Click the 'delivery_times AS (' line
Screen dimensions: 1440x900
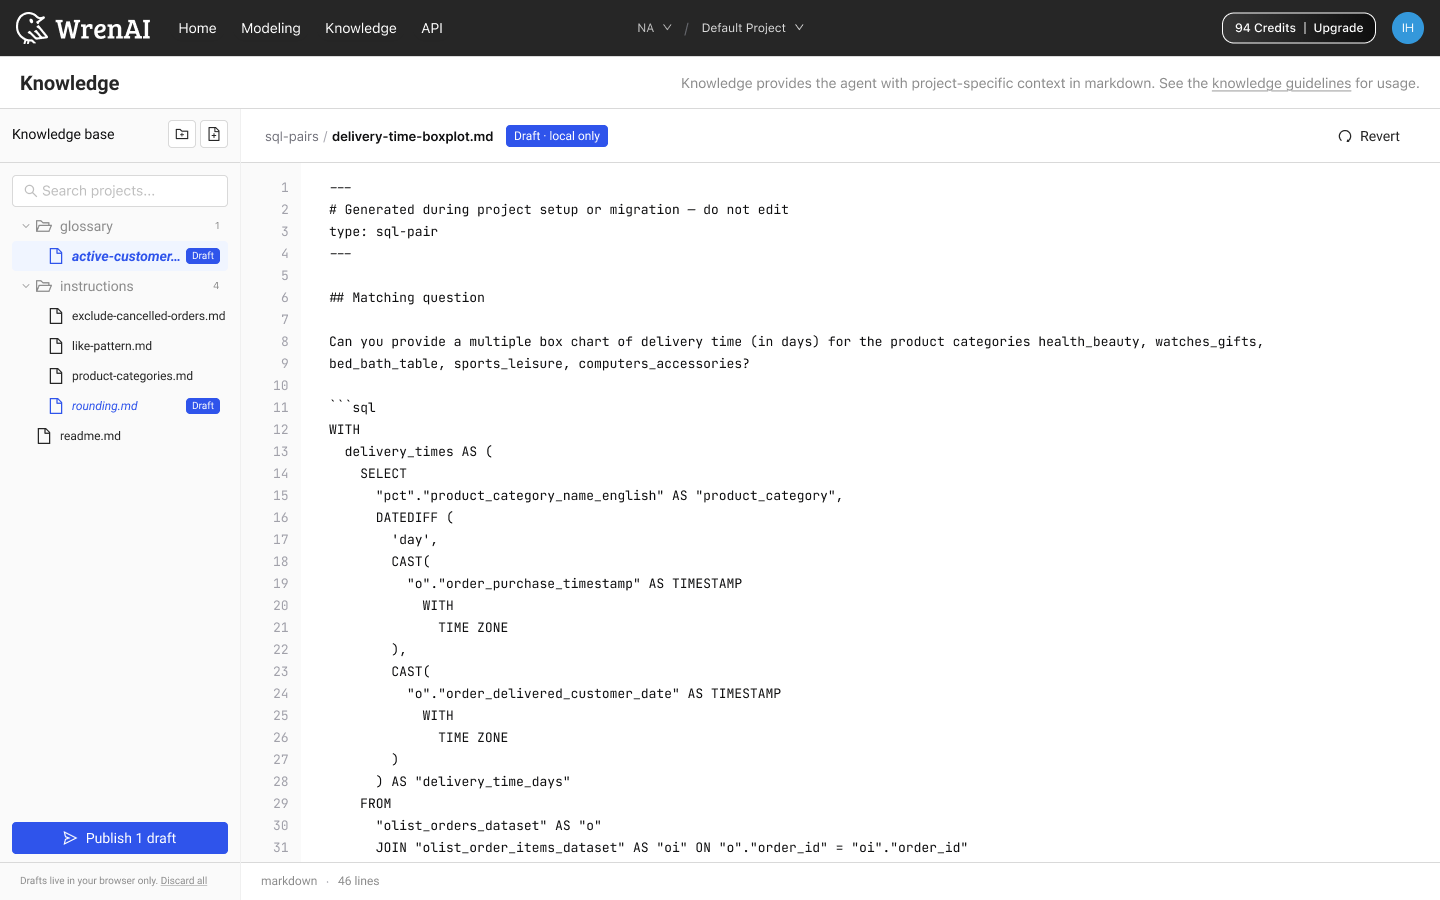pos(419,452)
